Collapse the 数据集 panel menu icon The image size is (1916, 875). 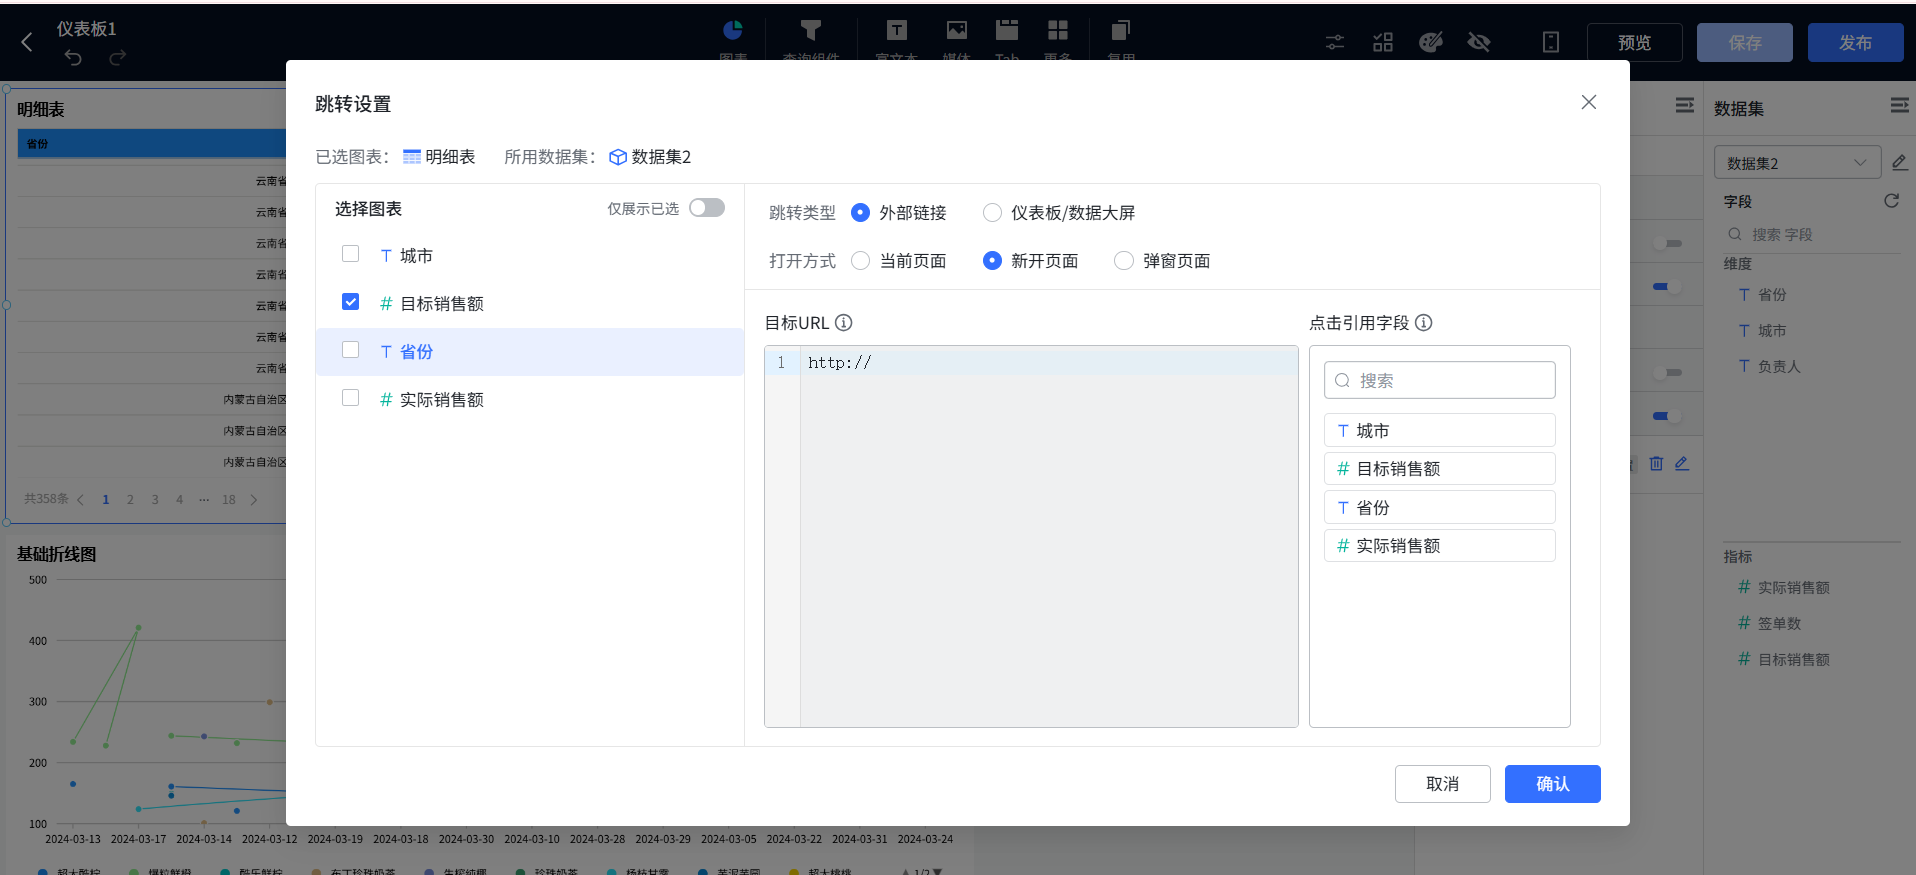[1899, 106]
